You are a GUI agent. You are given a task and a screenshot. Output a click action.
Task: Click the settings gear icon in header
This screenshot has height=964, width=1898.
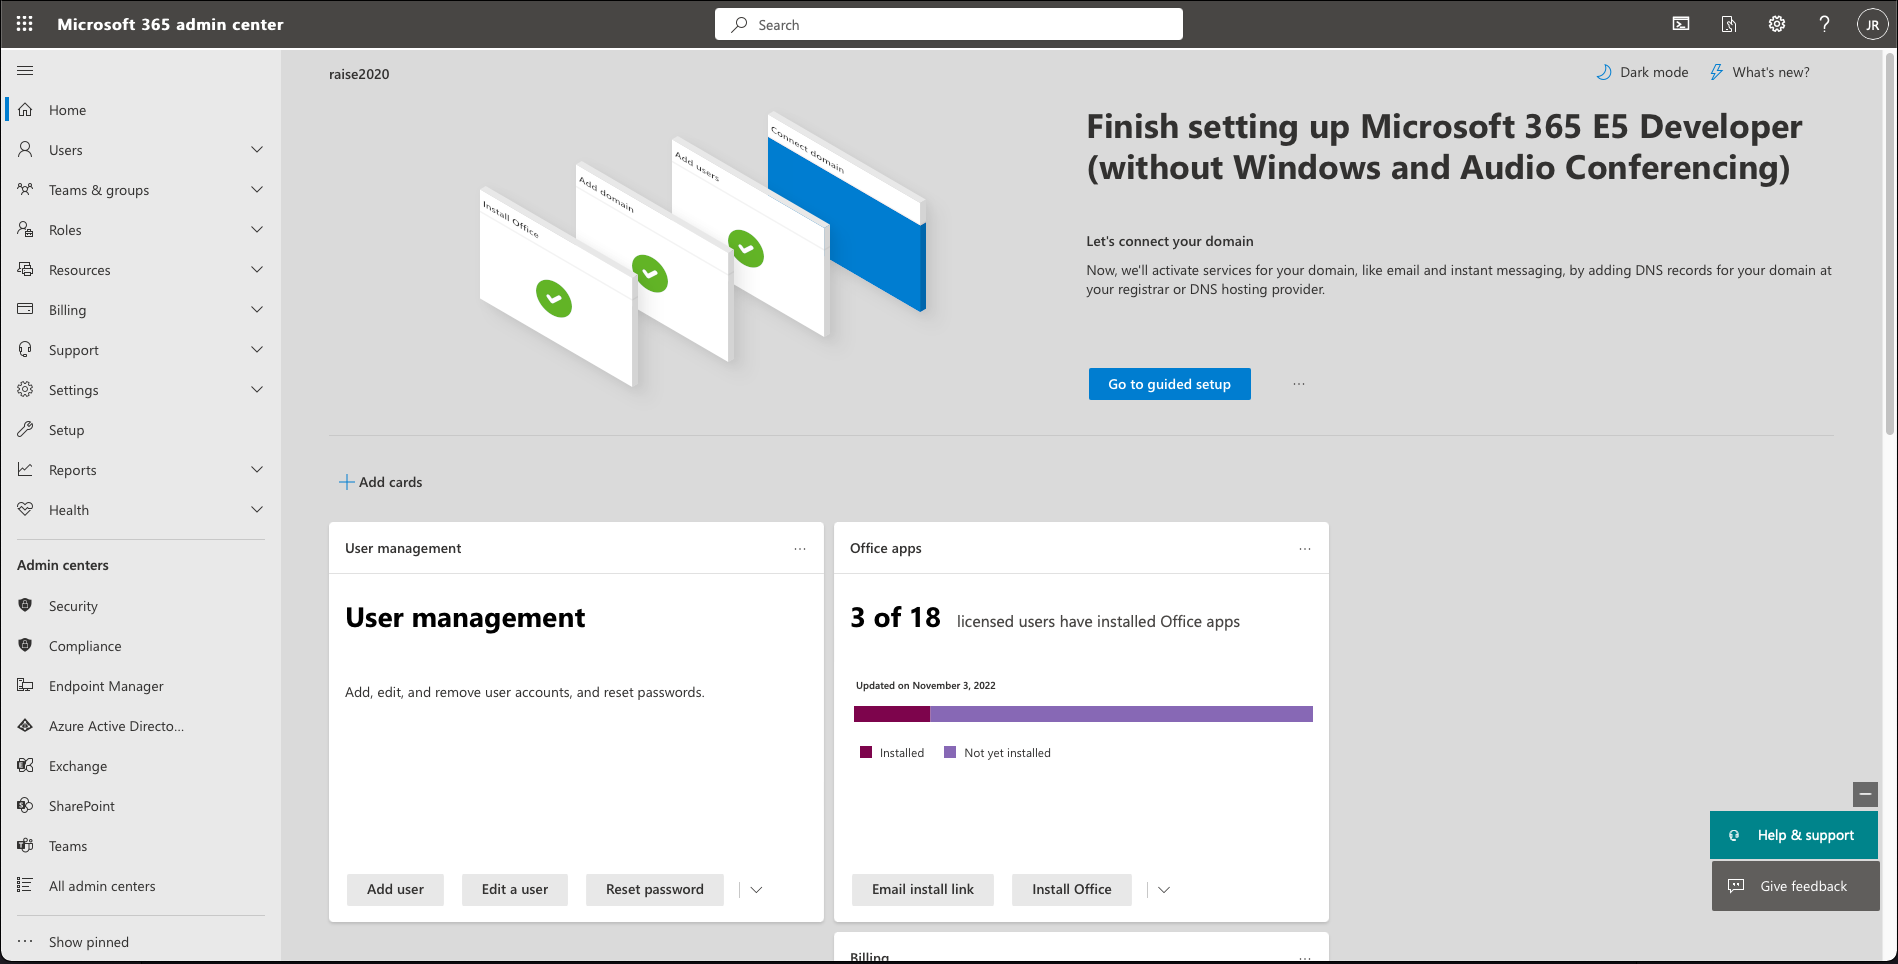[1777, 24]
